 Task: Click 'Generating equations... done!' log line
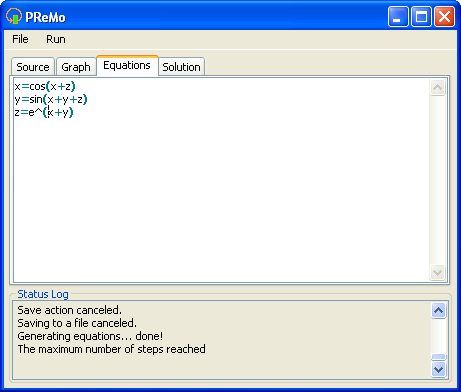pyautogui.click(x=90, y=336)
